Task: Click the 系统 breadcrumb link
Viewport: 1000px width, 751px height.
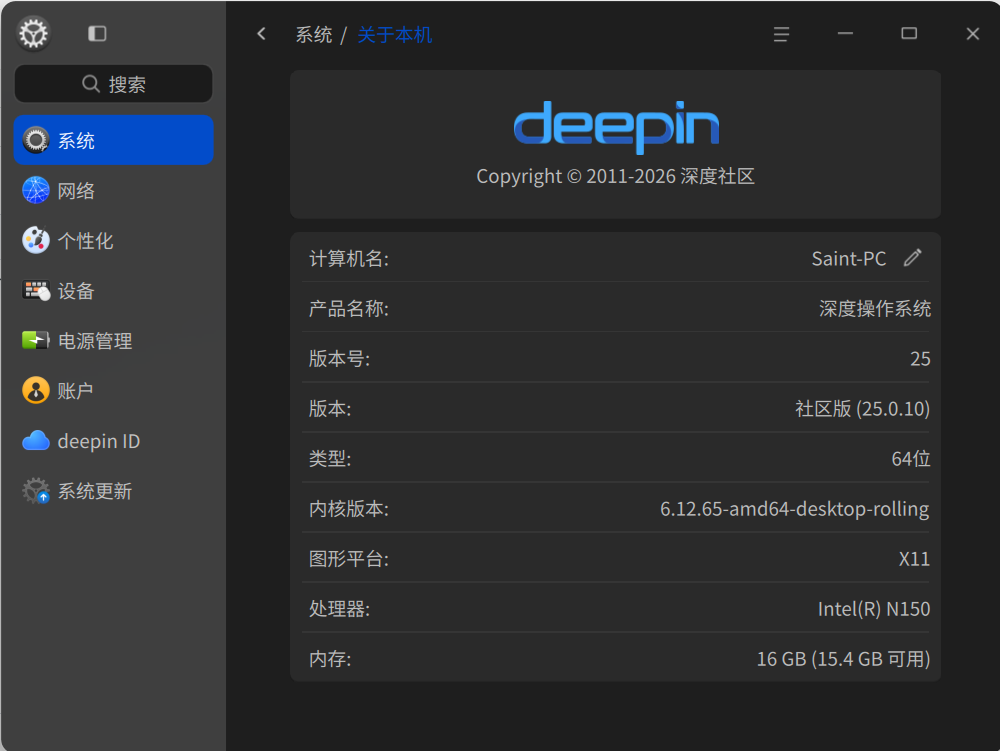Action: tap(315, 33)
